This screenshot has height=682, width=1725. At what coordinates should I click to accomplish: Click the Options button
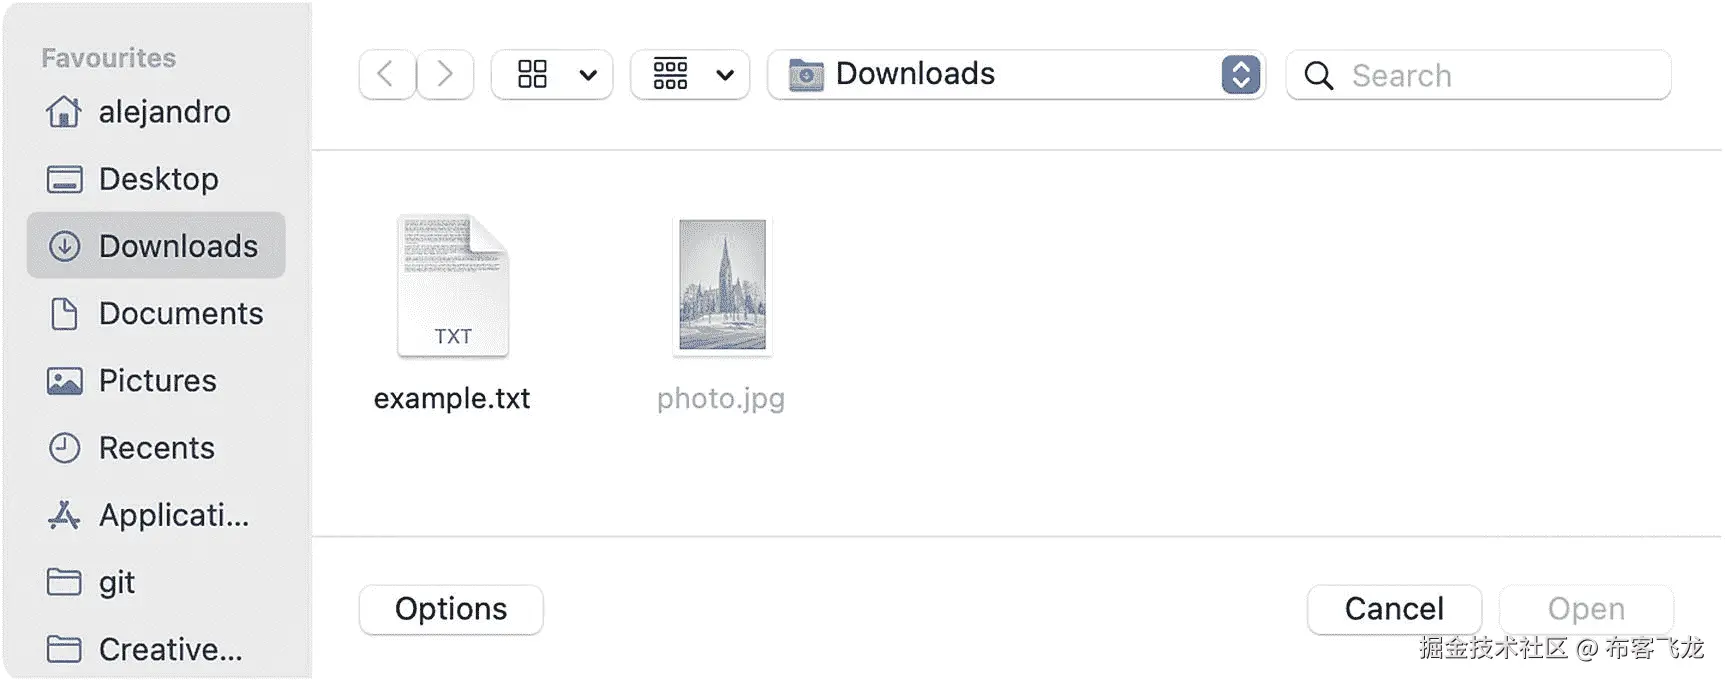tap(451, 609)
